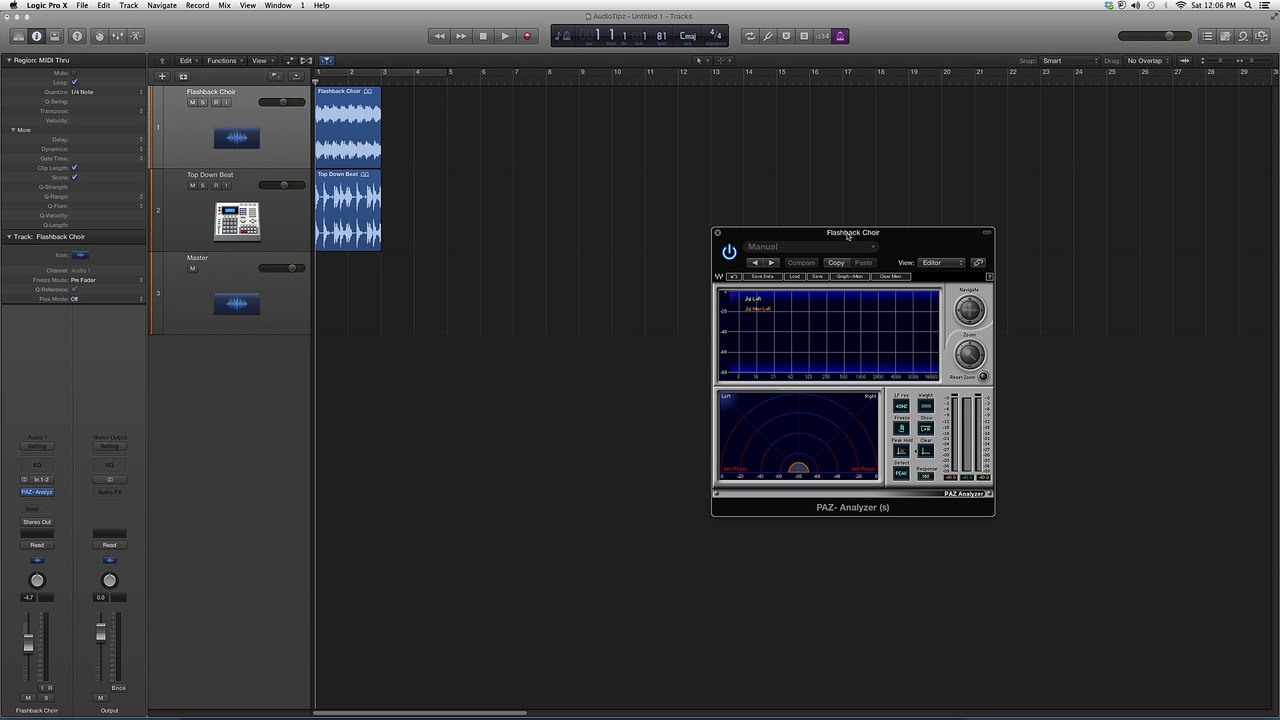Select the Flashback Choir audio region
Viewport: 1280px width, 720px height.
(348, 126)
